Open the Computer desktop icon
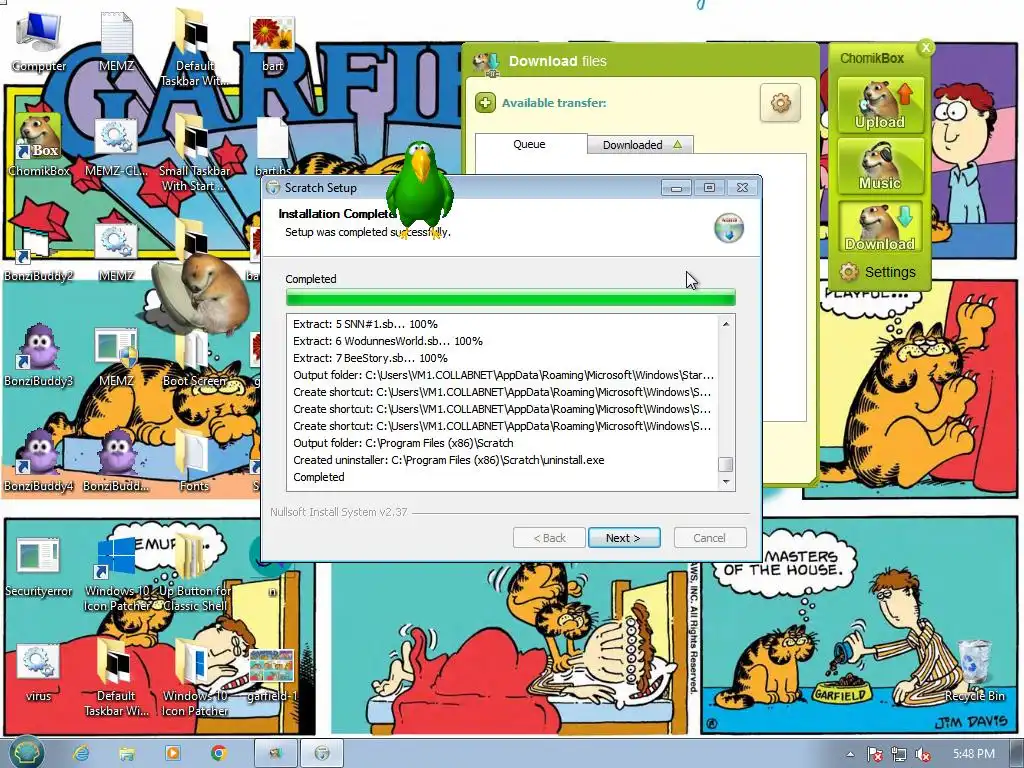Image resolution: width=1024 pixels, height=768 pixels. click(x=39, y=40)
